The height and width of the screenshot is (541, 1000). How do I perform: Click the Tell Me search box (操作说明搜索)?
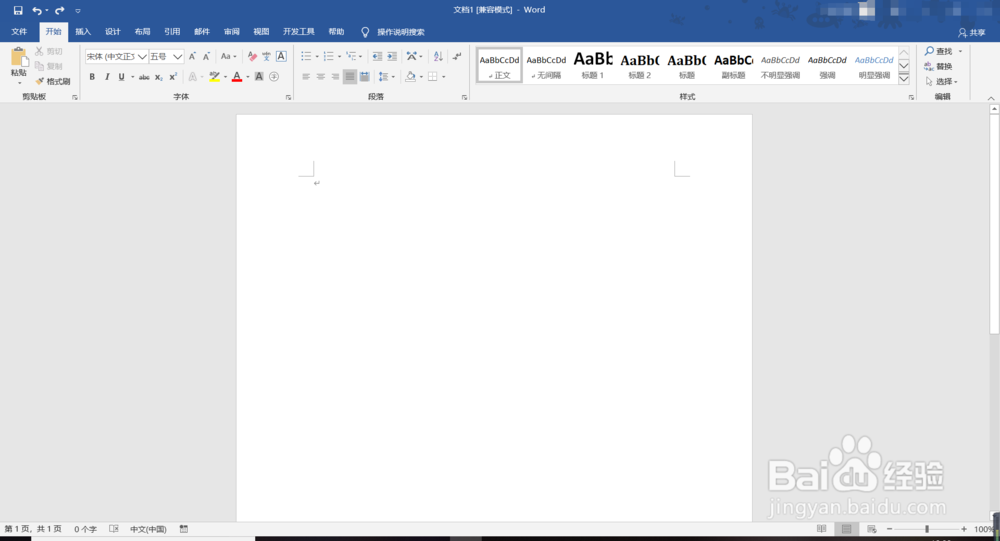(400, 32)
